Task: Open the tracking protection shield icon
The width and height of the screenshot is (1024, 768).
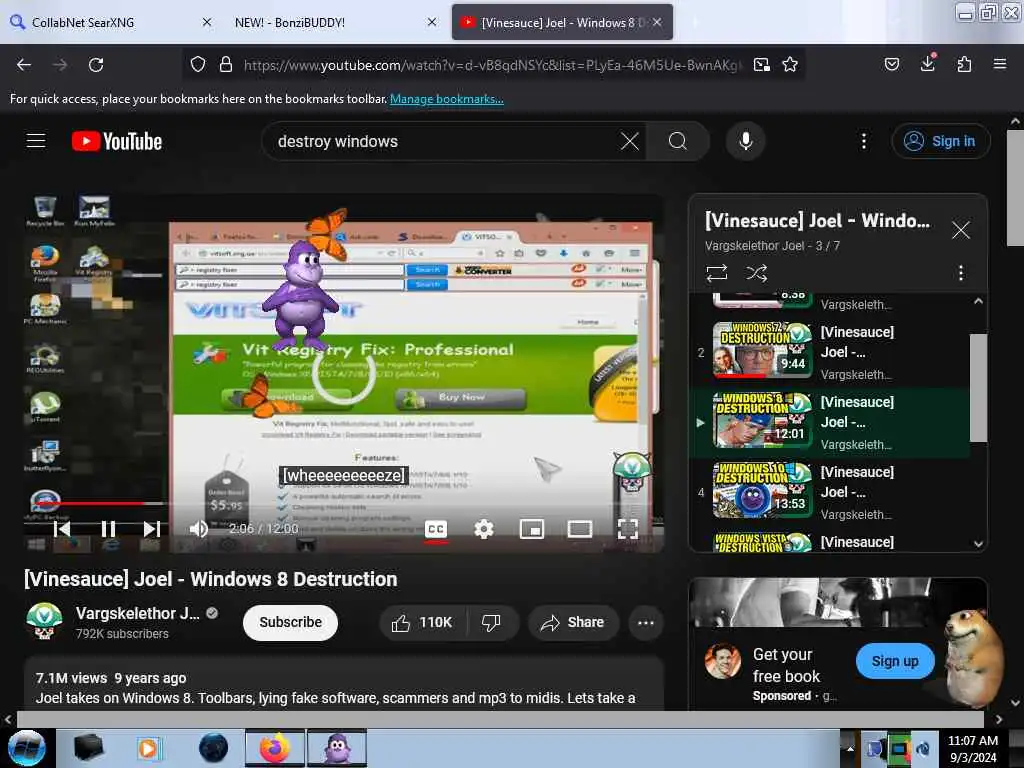Action: click(x=198, y=65)
